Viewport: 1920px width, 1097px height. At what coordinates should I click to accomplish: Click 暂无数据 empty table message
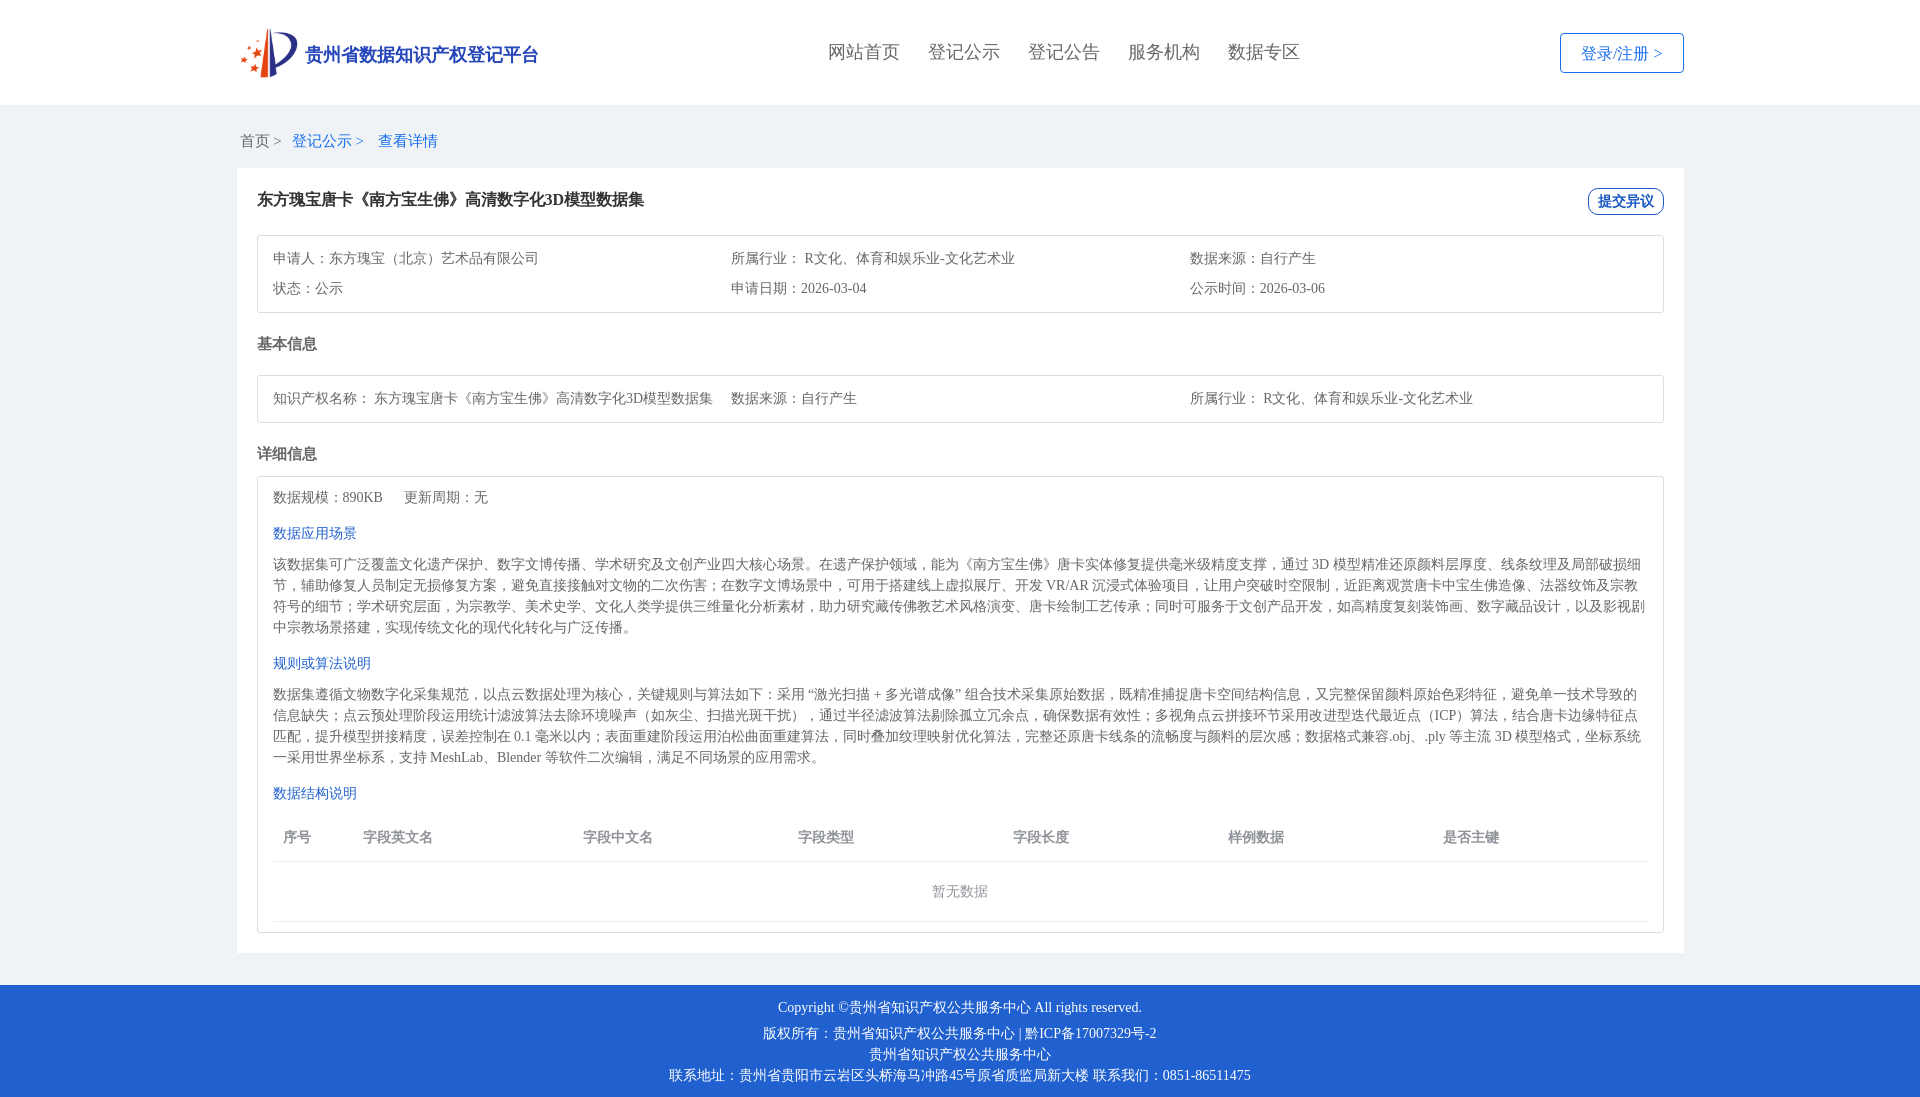click(960, 892)
